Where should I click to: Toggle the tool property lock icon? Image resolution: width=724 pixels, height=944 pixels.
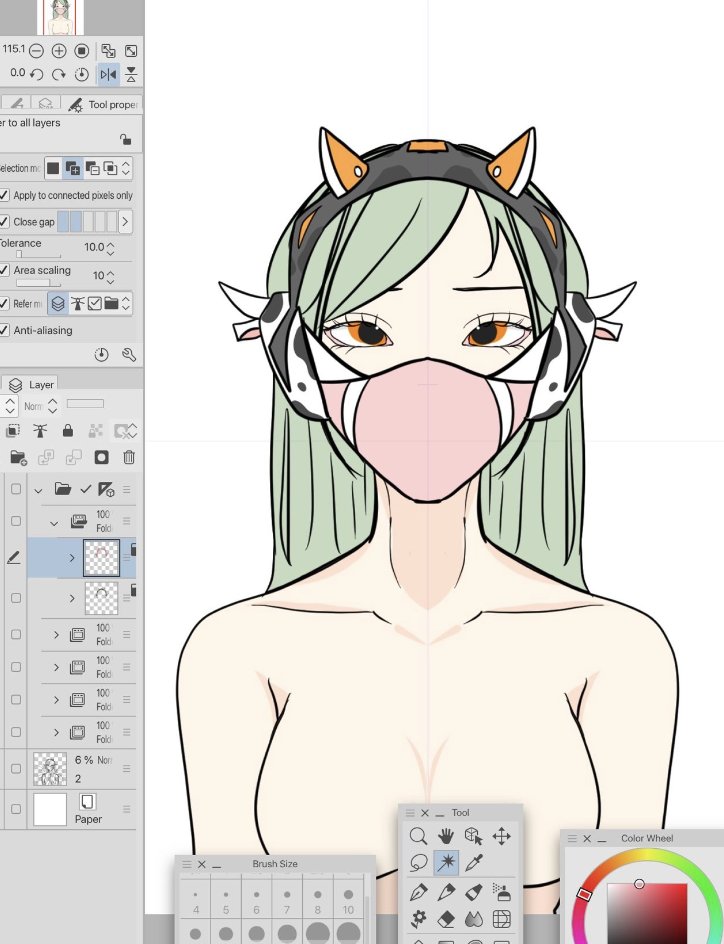[125, 140]
